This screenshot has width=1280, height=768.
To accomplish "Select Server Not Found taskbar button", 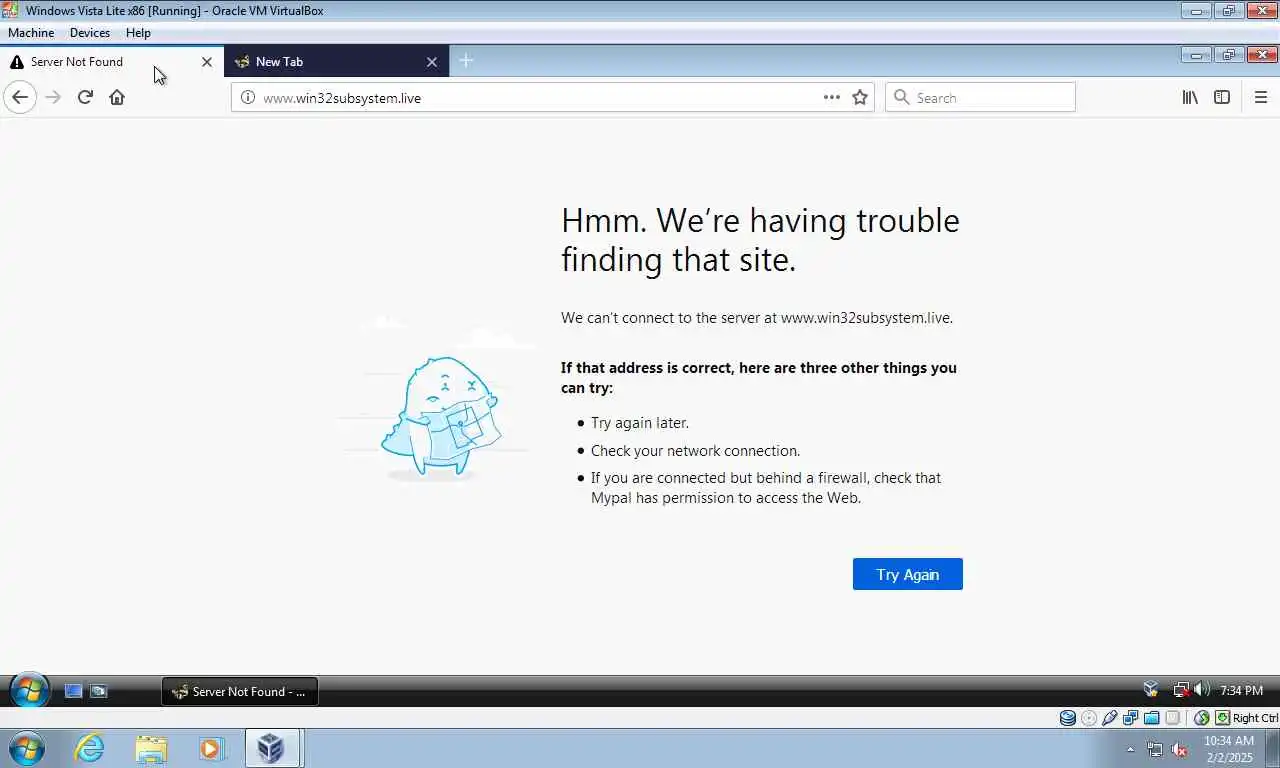I will 240,691.
